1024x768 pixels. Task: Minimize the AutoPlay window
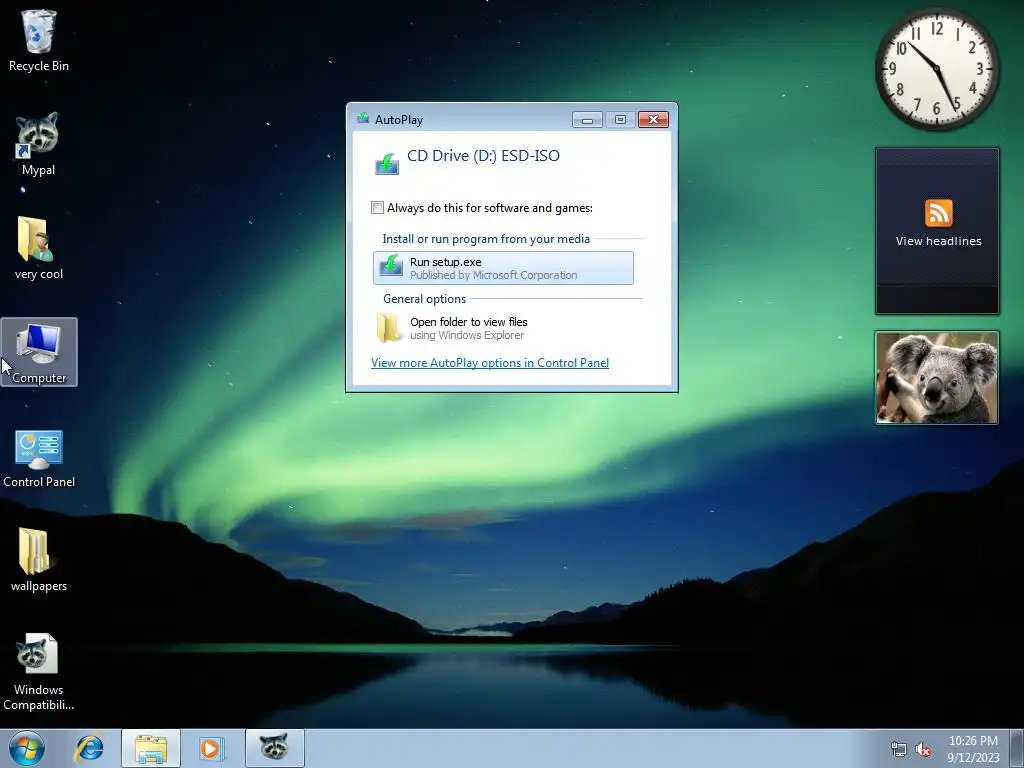point(587,120)
